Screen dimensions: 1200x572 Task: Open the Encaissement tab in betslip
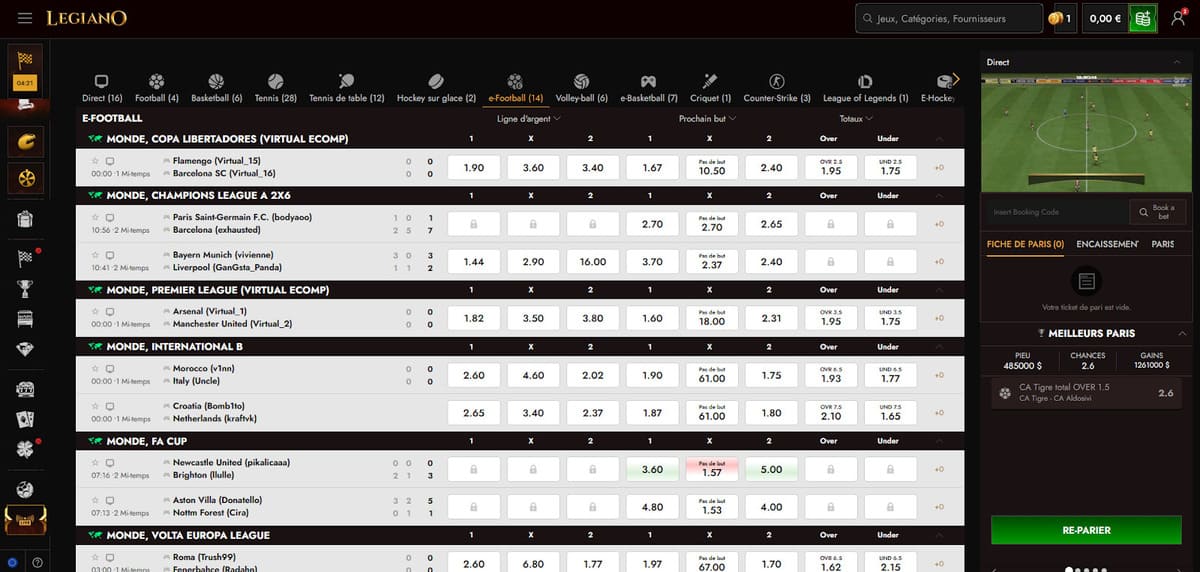point(1107,244)
